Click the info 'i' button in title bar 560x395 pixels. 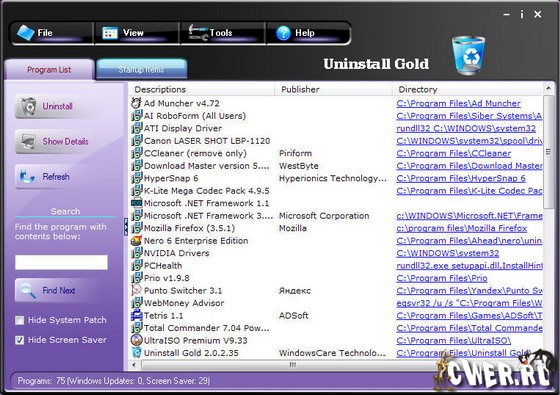click(x=522, y=14)
